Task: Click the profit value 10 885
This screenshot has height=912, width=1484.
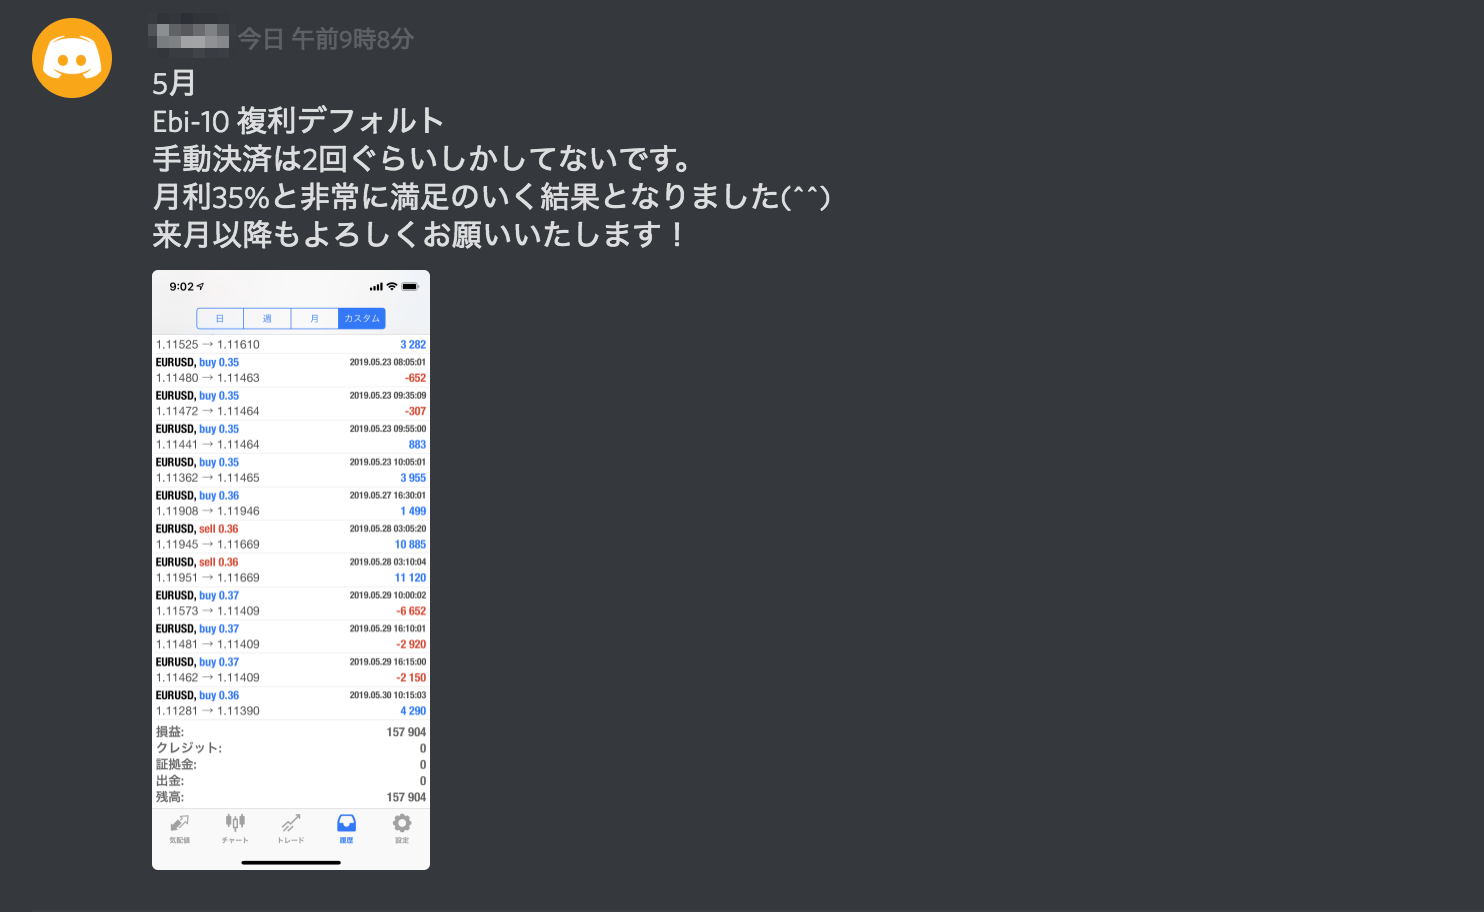Action: pyautogui.click(x=410, y=545)
